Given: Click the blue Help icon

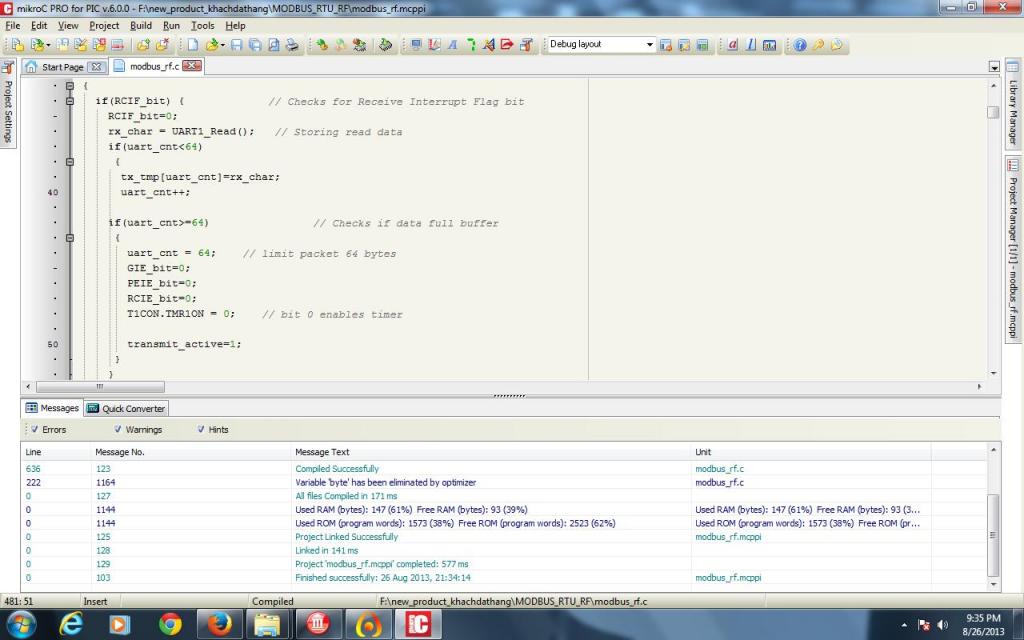Looking at the screenshot, I should point(799,45).
